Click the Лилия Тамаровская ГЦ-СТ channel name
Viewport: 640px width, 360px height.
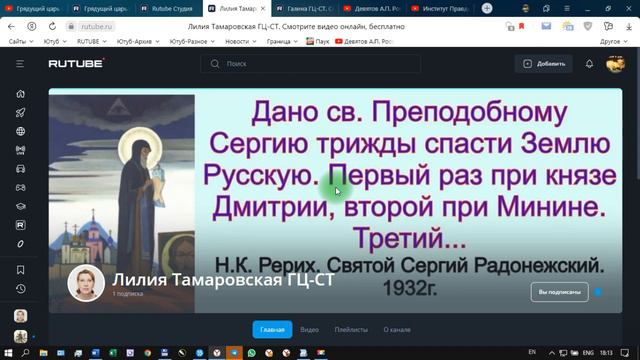pos(223,280)
